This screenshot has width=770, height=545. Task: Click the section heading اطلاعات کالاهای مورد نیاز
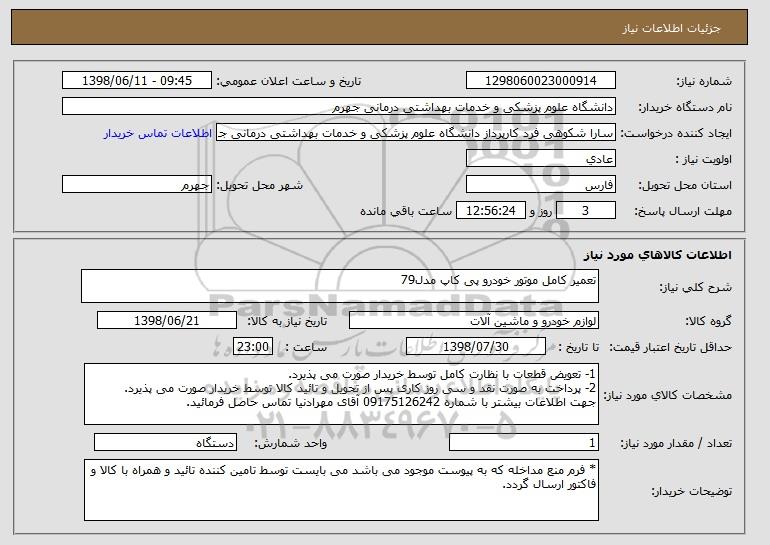(x=658, y=254)
